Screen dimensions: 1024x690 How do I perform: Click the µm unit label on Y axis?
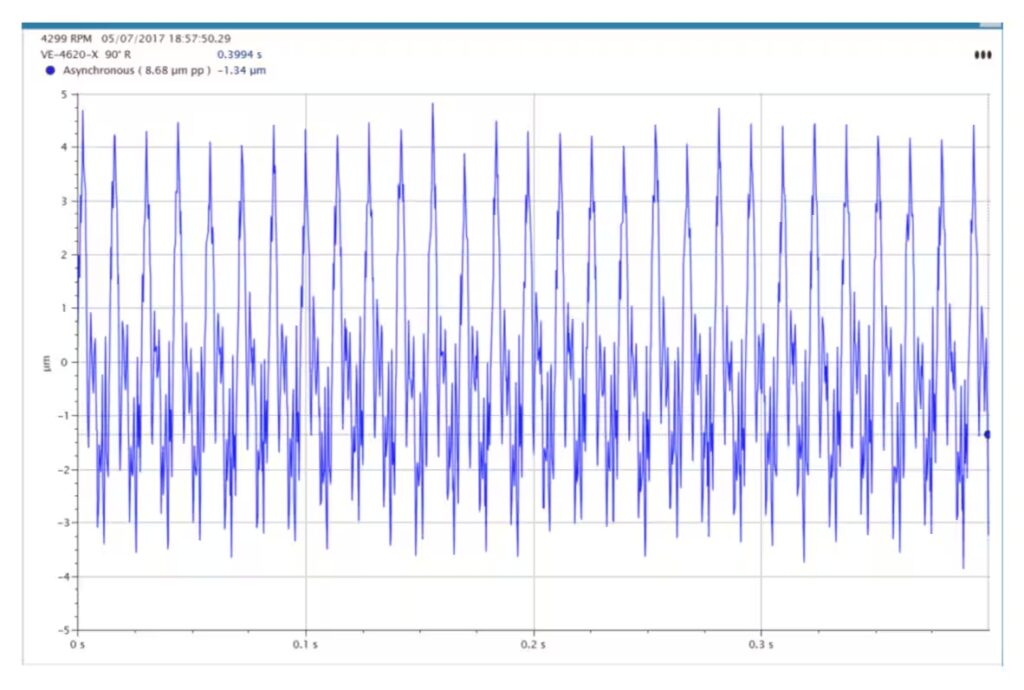point(46,362)
